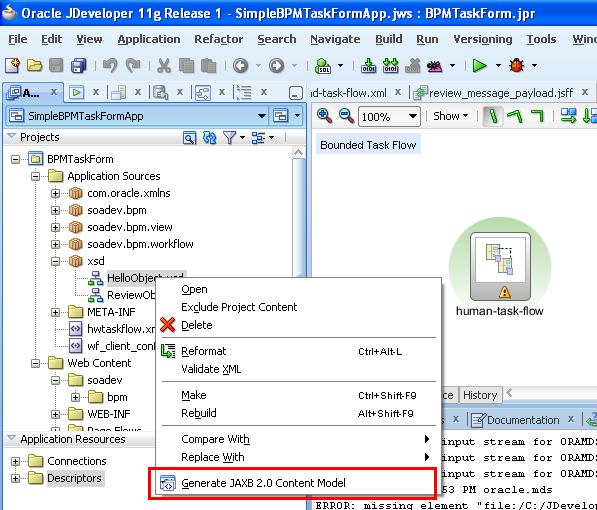Click the Zoom Out magnifier icon
The image size is (597, 510).
point(346,116)
